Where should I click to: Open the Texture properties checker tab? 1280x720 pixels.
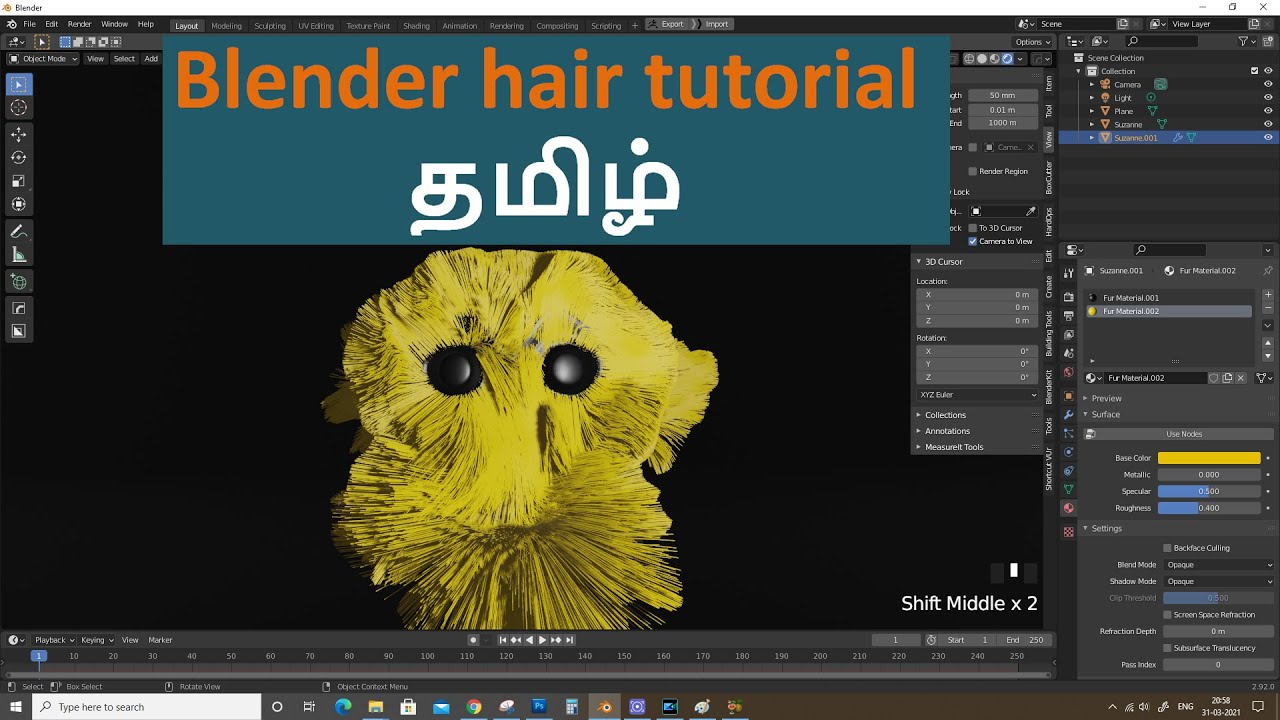click(1068, 532)
